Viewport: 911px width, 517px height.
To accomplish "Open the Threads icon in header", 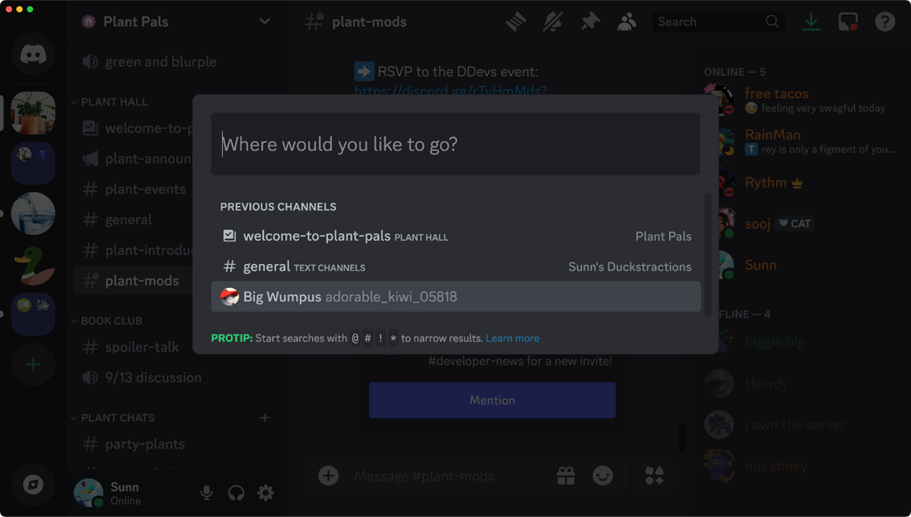I will pyautogui.click(x=516, y=22).
